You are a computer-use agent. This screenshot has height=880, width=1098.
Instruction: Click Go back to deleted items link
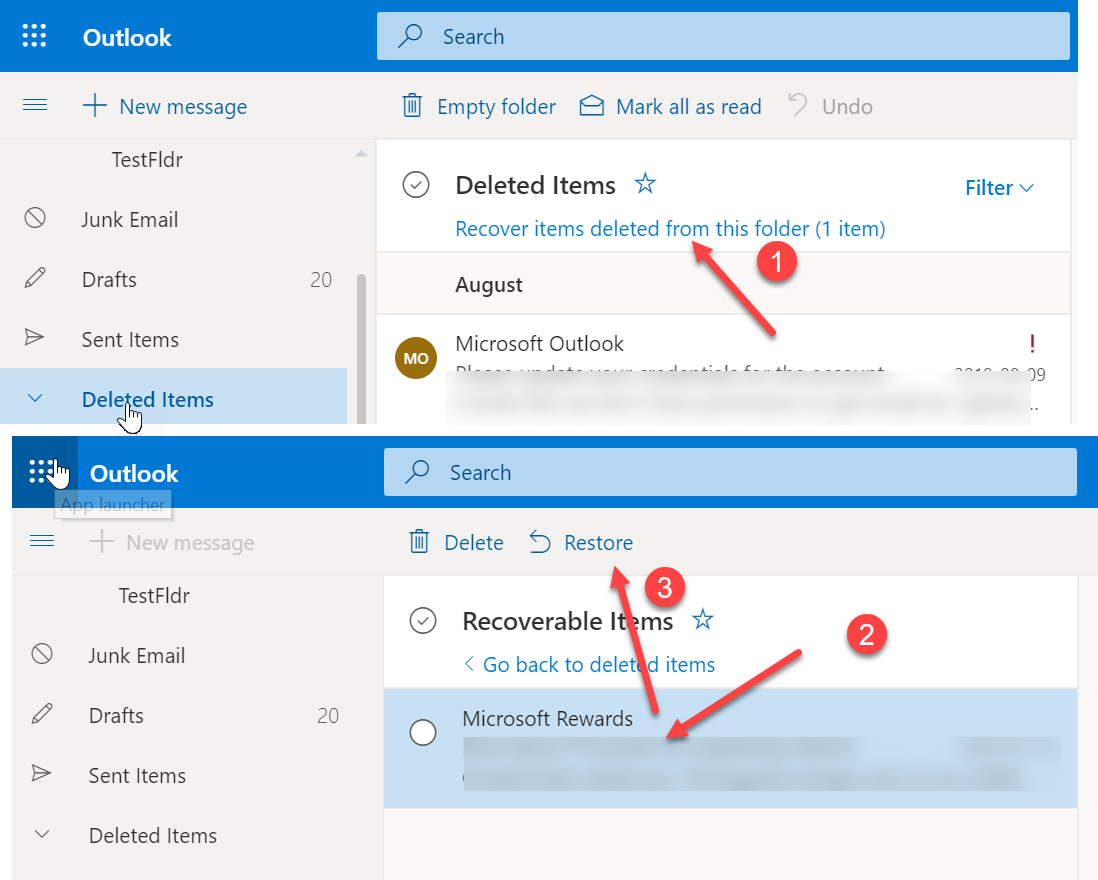[x=590, y=664]
